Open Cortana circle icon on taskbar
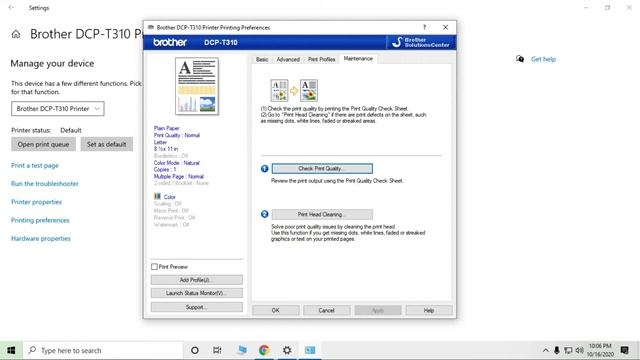Screen dimensions: 640x360 (195, 350)
